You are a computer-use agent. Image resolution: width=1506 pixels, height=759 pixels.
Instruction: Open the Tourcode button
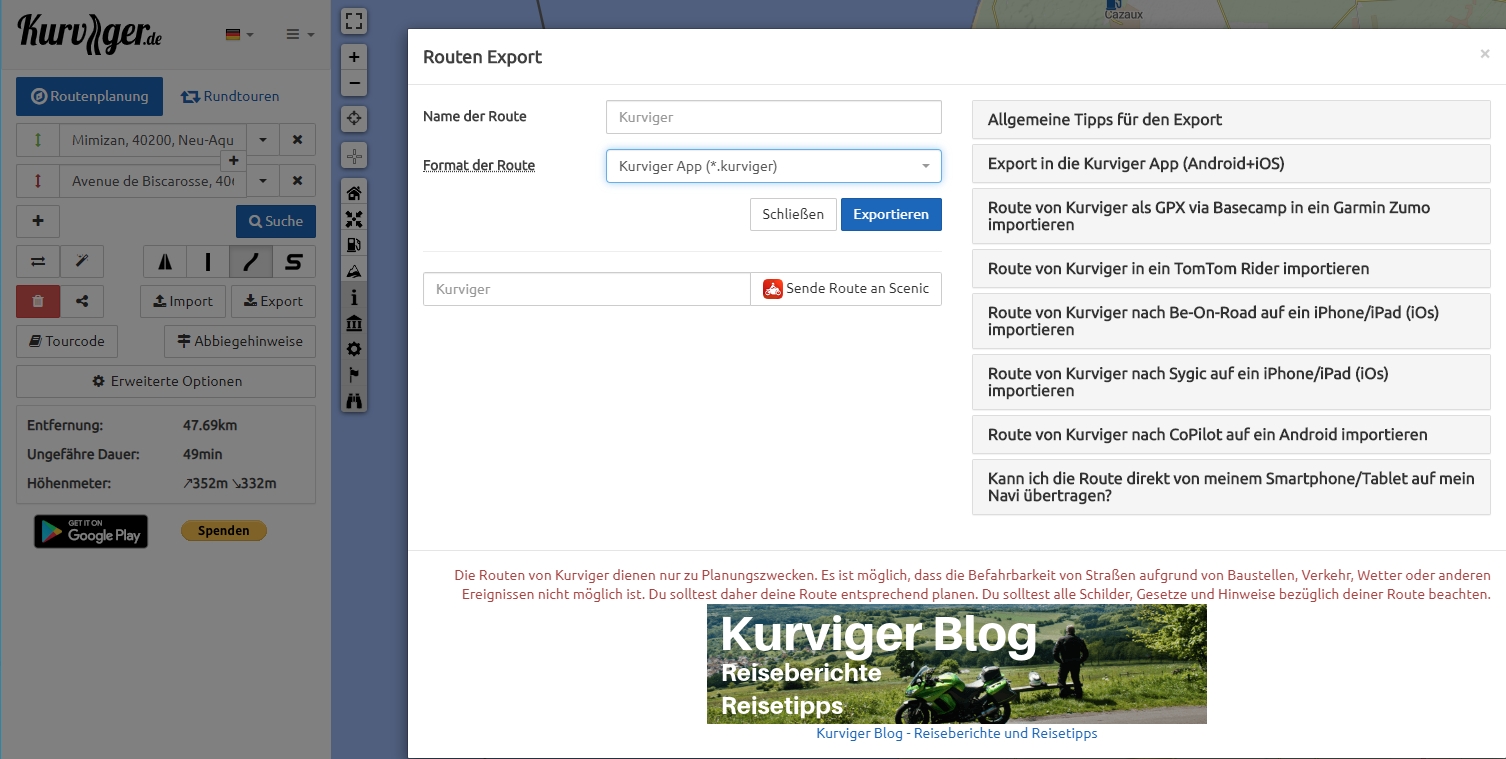[67, 341]
